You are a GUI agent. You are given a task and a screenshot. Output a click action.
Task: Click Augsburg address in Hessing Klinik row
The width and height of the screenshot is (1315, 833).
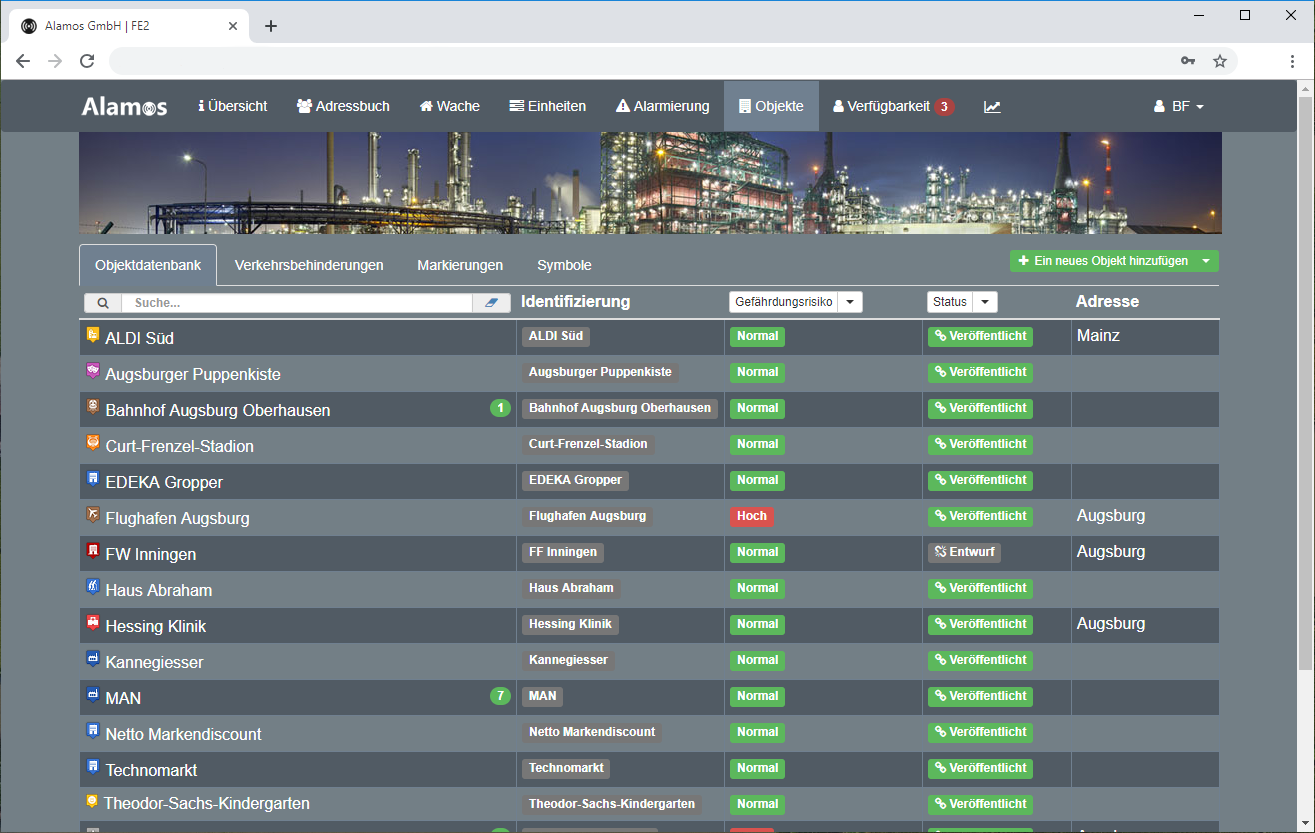(1111, 624)
